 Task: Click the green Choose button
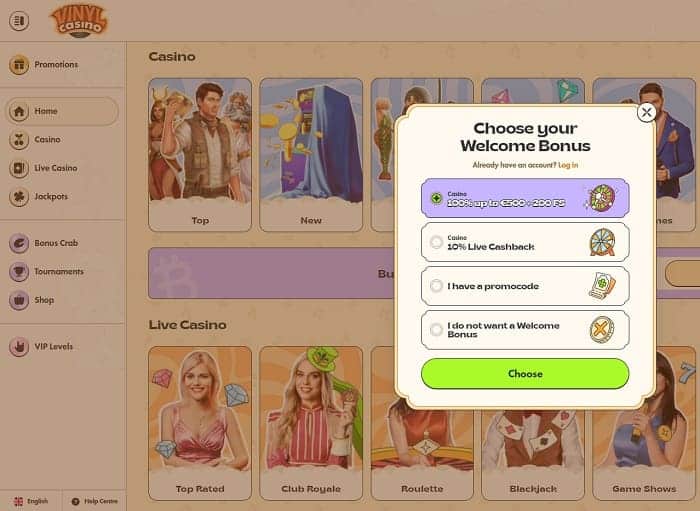coord(525,374)
